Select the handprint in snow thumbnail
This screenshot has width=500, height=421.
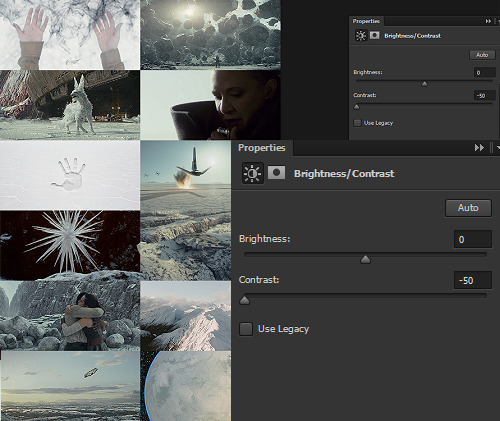(x=70, y=175)
